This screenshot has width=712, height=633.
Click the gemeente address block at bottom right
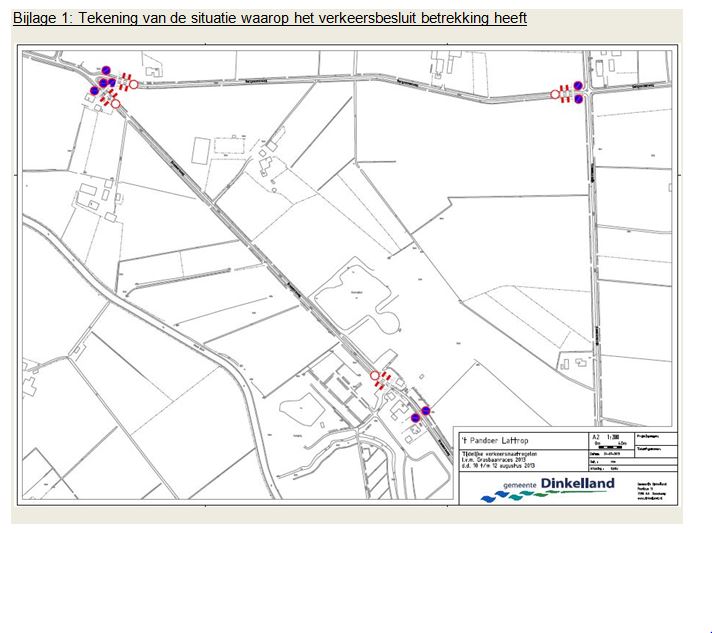[656, 489]
